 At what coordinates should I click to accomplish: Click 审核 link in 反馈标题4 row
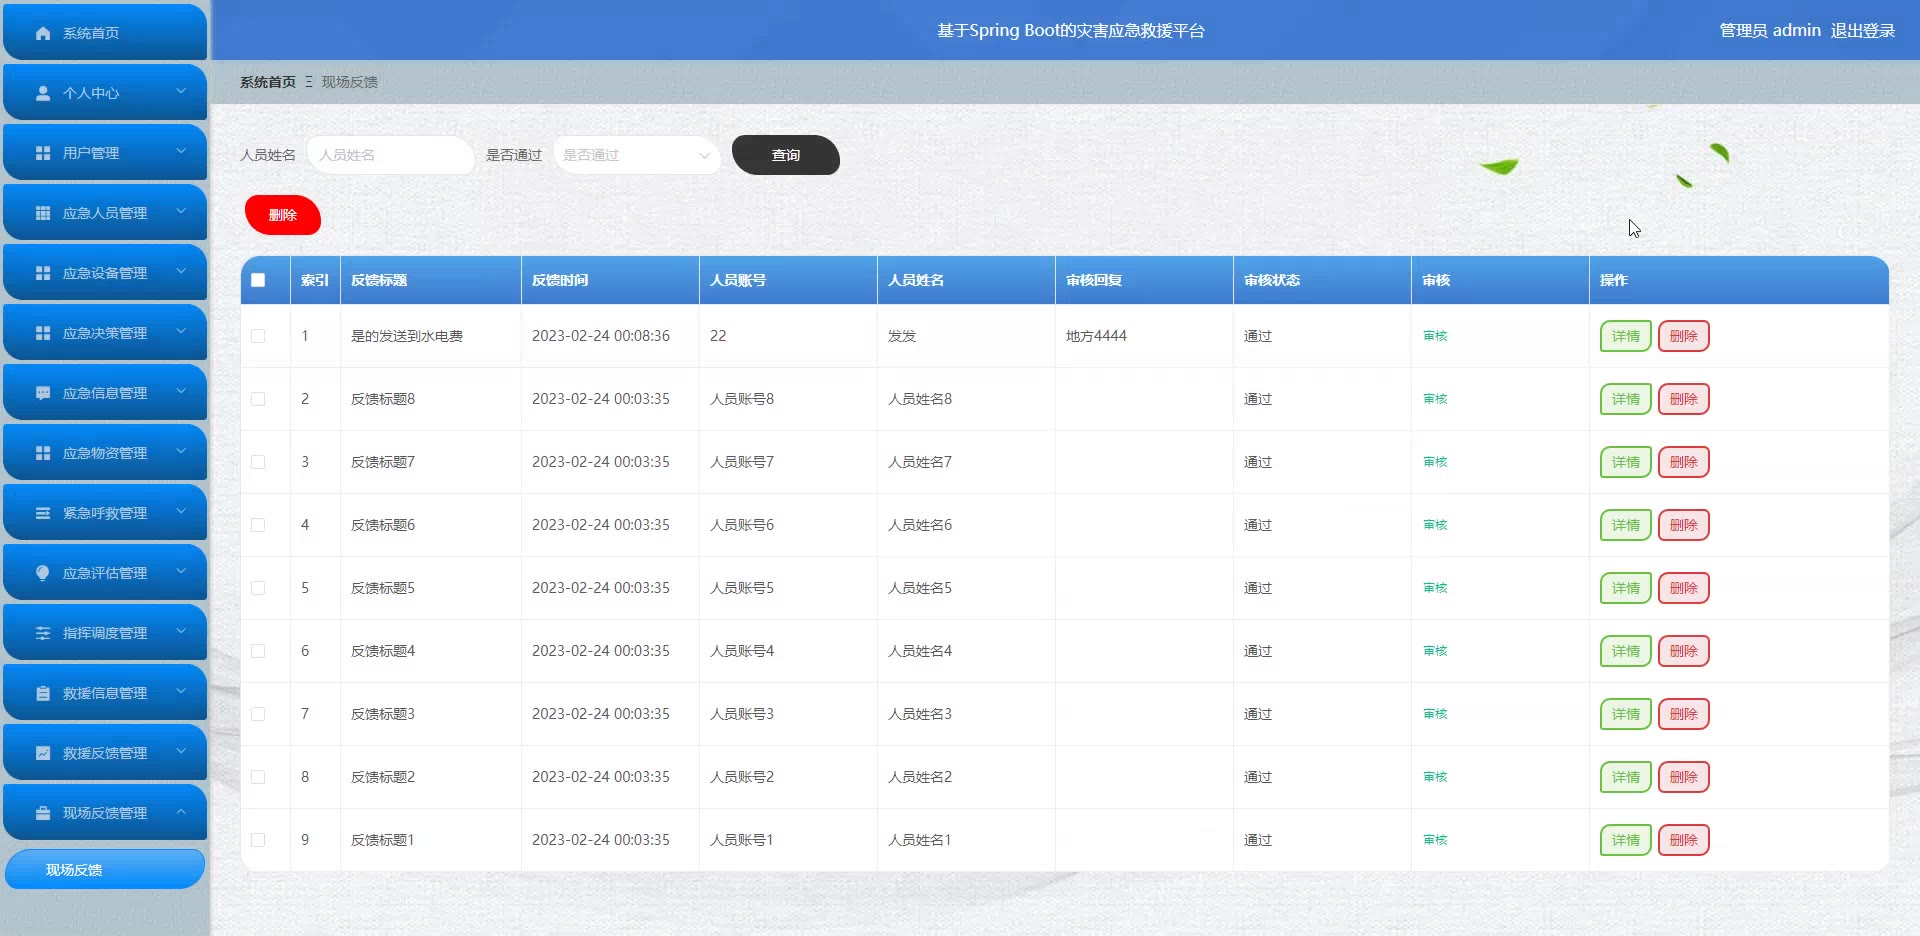(x=1435, y=651)
